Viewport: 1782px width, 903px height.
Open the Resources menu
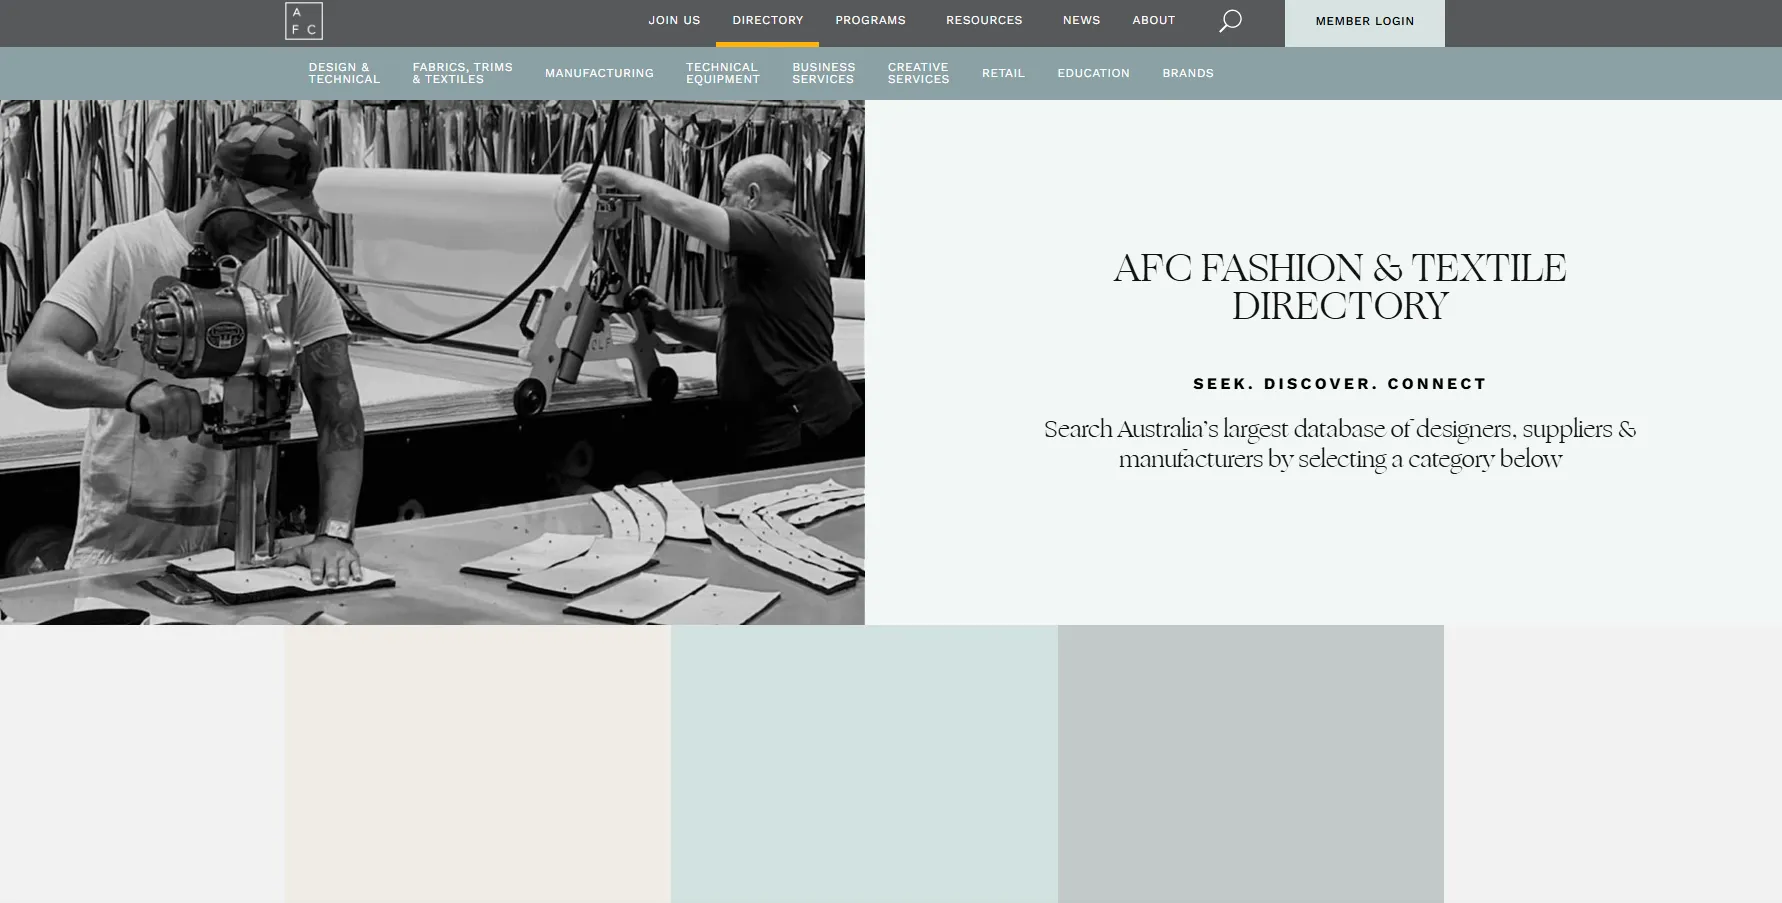[984, 20]
